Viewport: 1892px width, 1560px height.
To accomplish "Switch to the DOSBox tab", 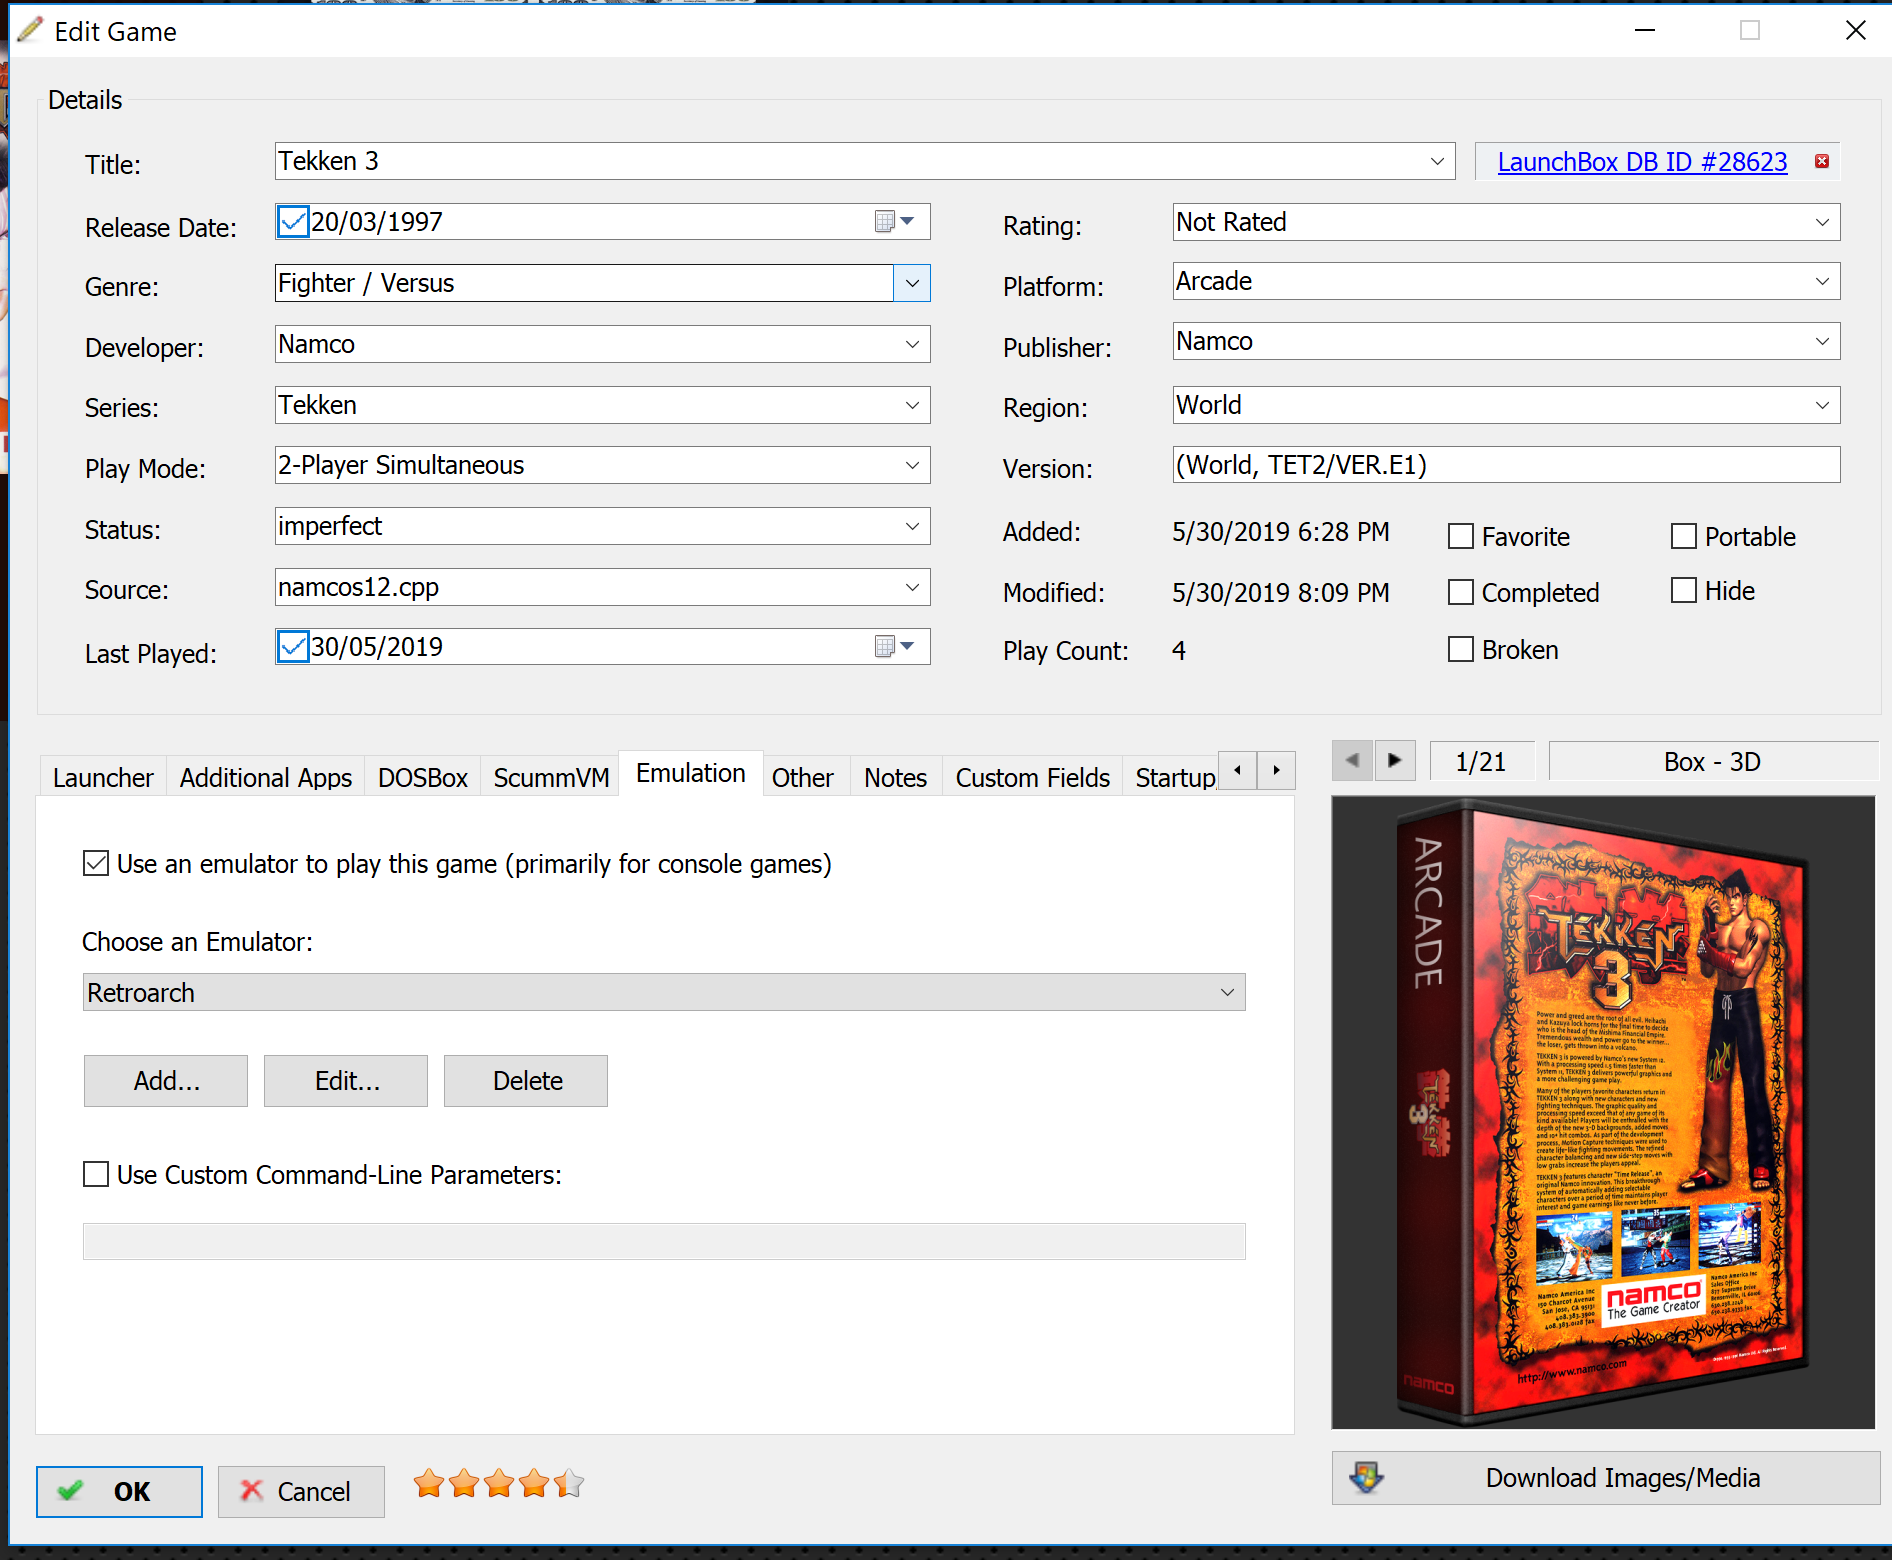I will (423, 777).
